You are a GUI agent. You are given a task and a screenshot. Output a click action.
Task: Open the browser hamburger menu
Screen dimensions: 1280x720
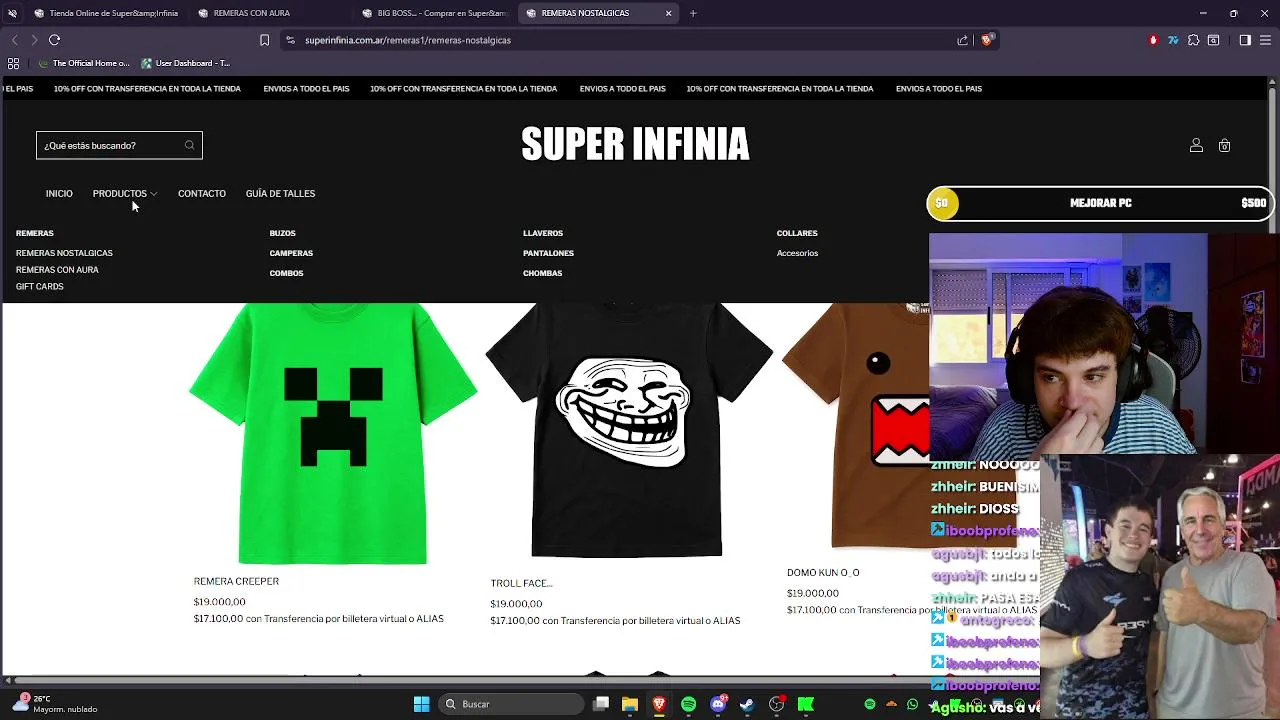pos(1266,40)
